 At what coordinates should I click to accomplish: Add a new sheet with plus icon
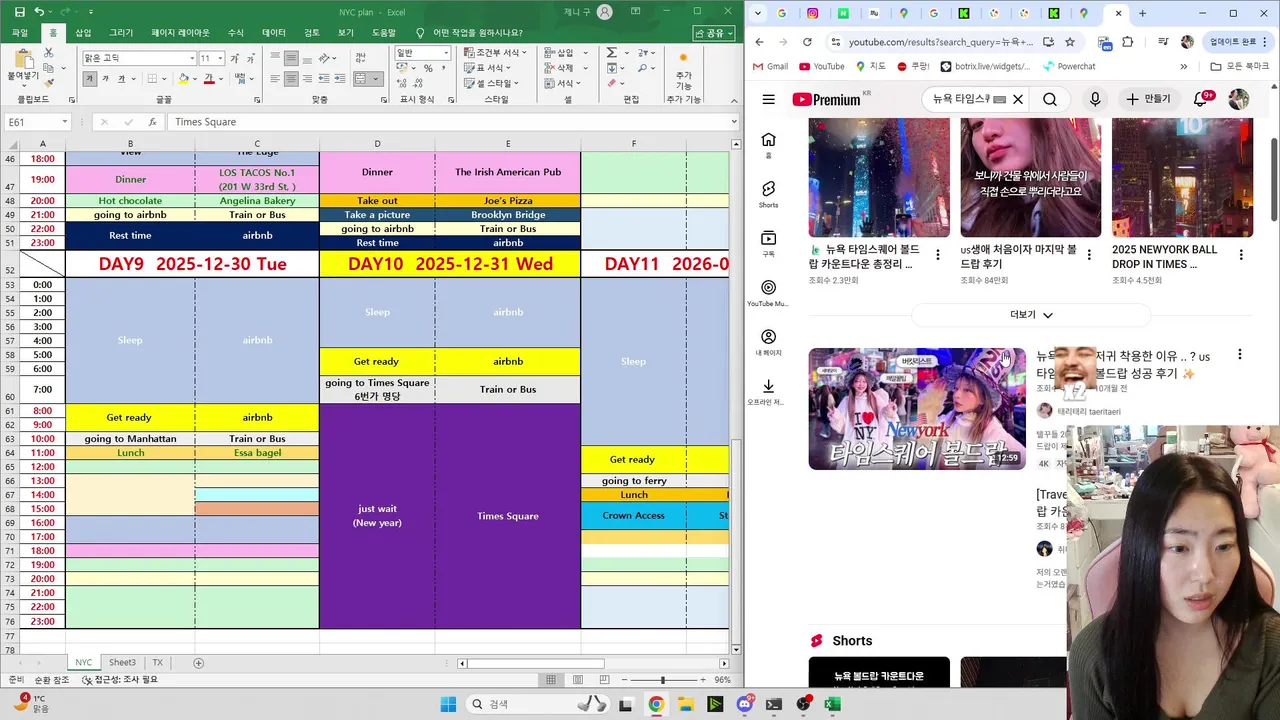198,663
